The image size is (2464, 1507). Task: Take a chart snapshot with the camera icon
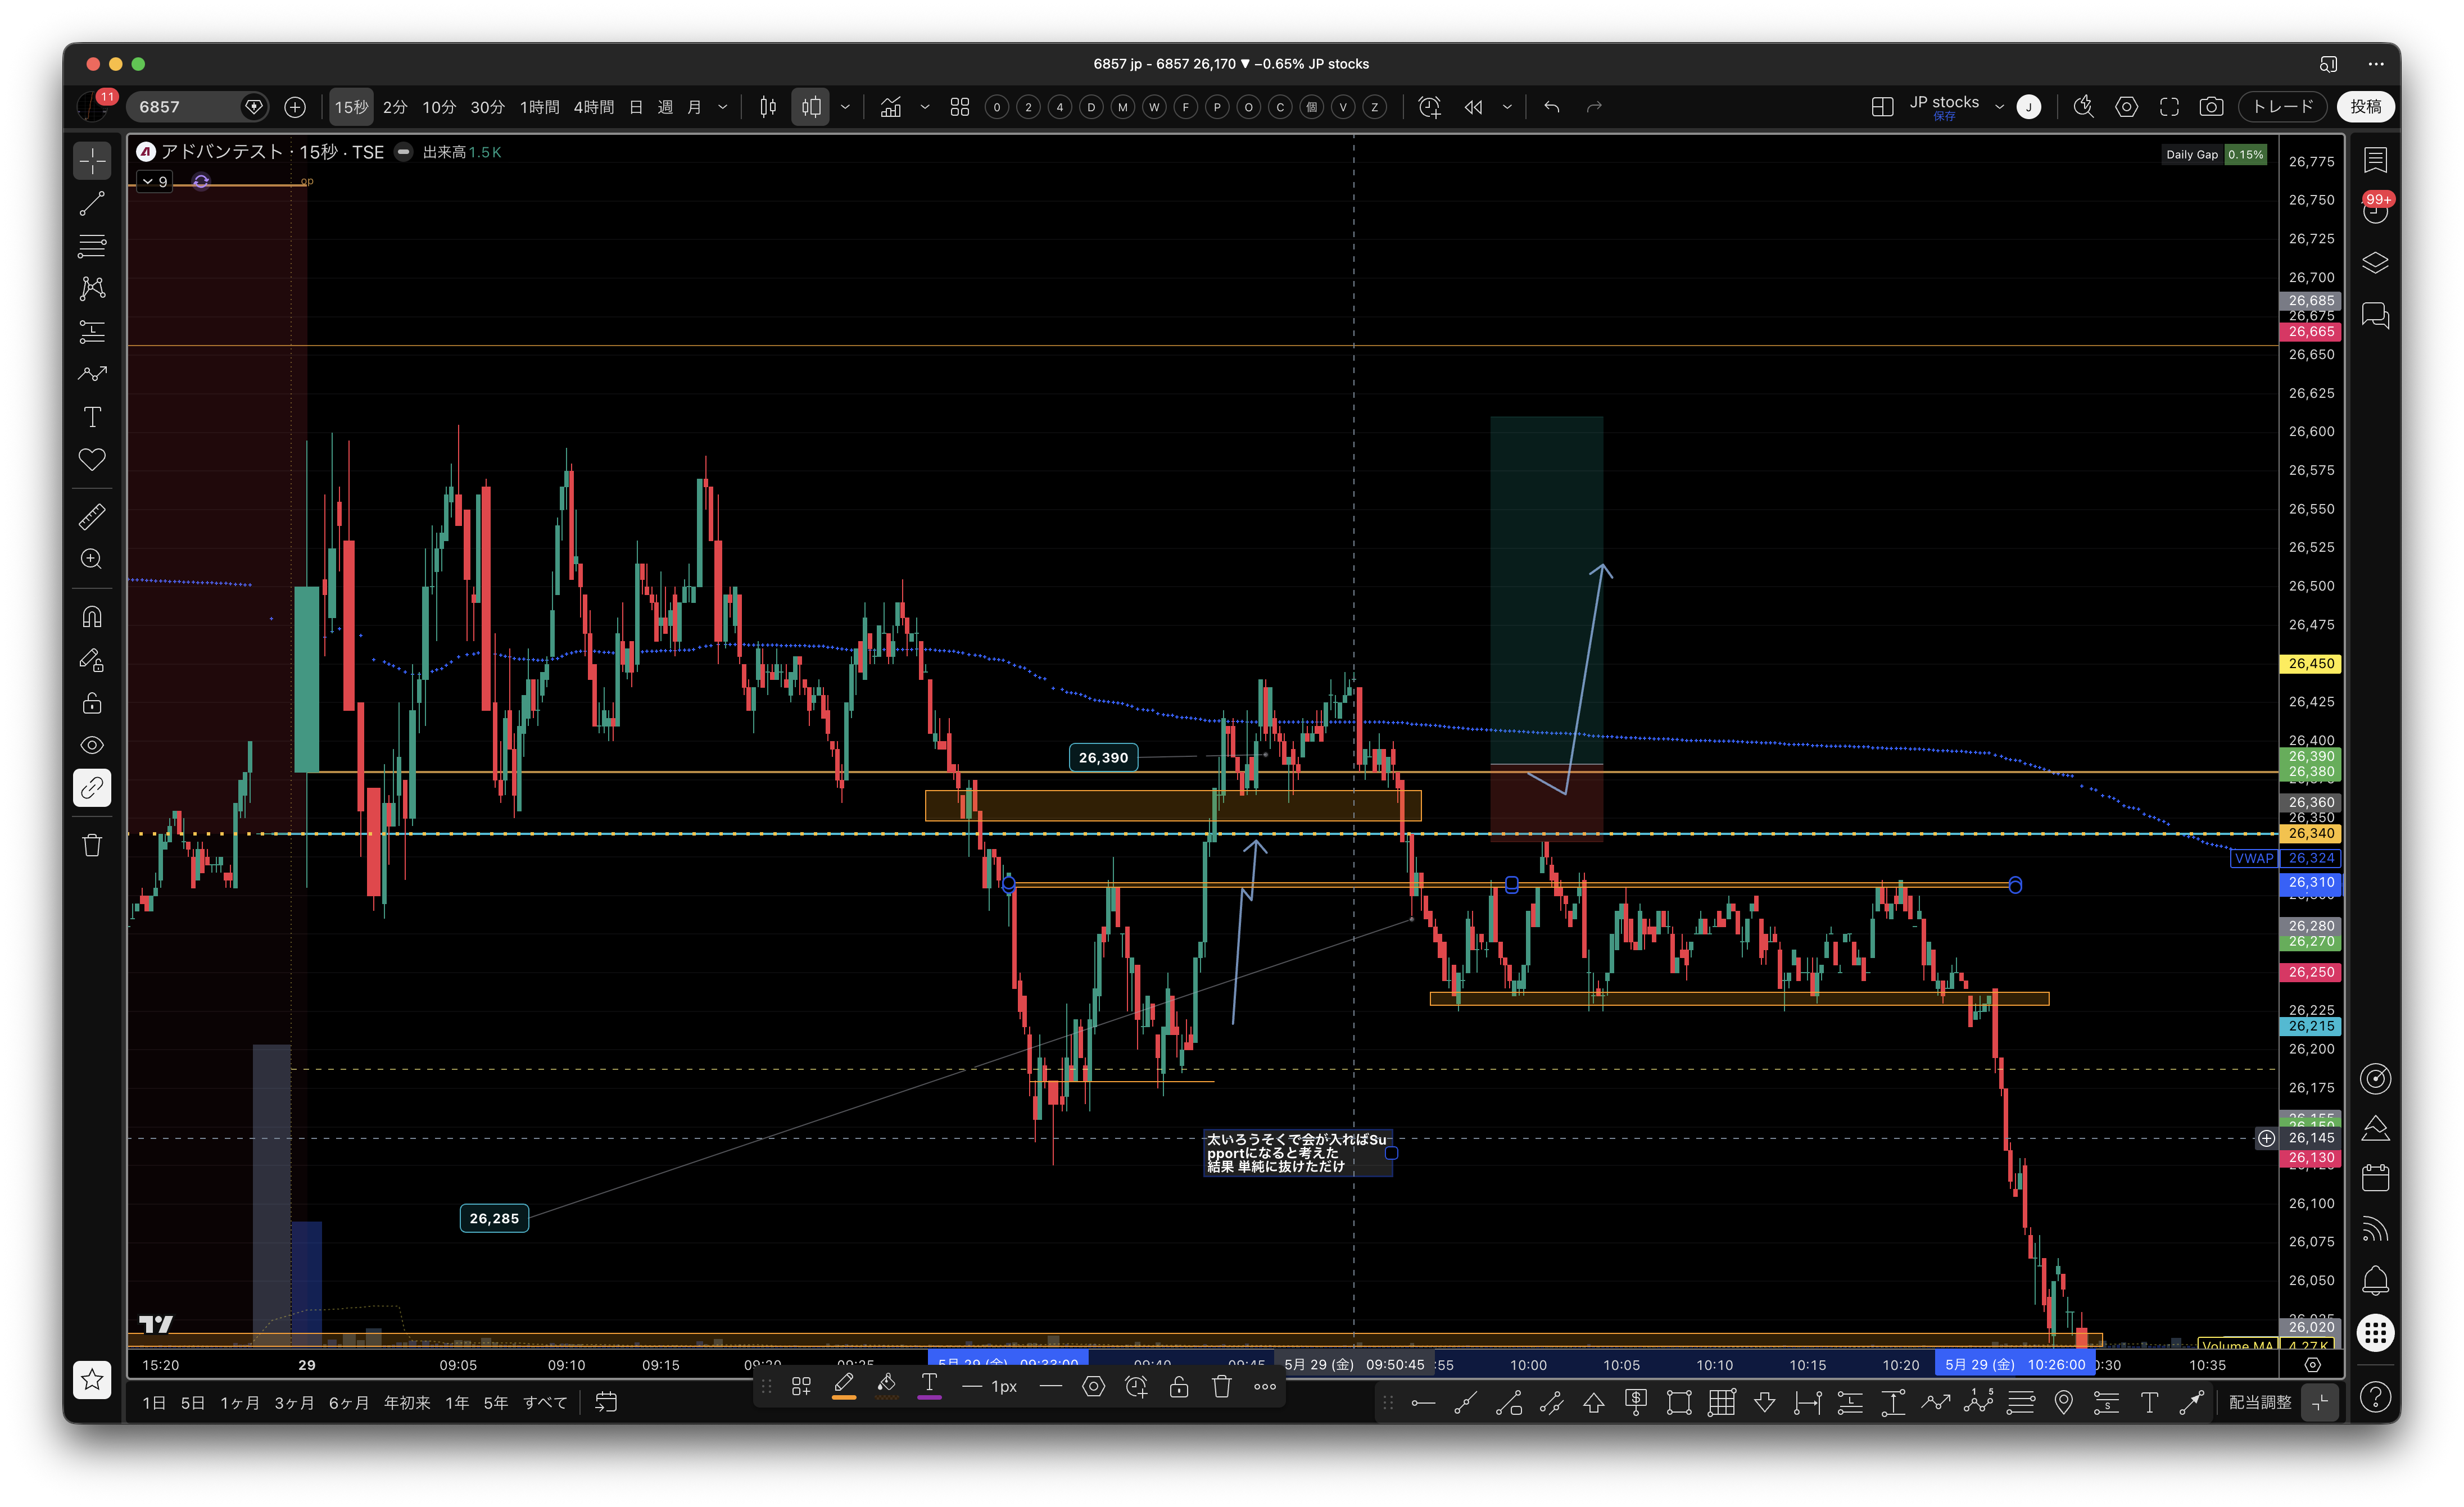(x=2211, y=107)
